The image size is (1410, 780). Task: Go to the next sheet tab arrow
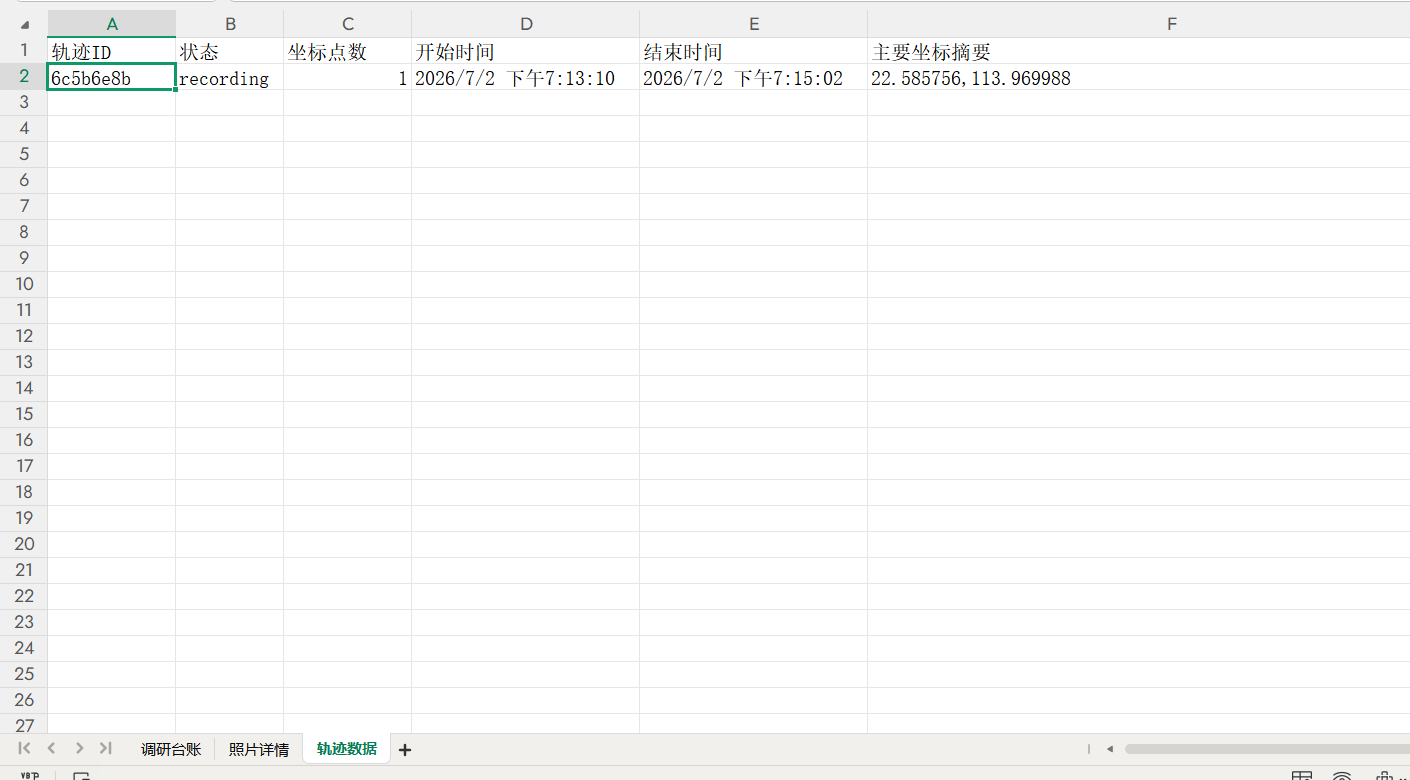click(x=79, y=748)
